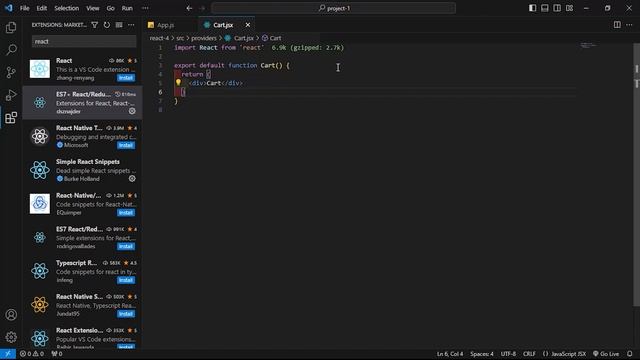Install ES7 React/Redux by rodrigovallades
640x360 pixels.
coord(126,246)
